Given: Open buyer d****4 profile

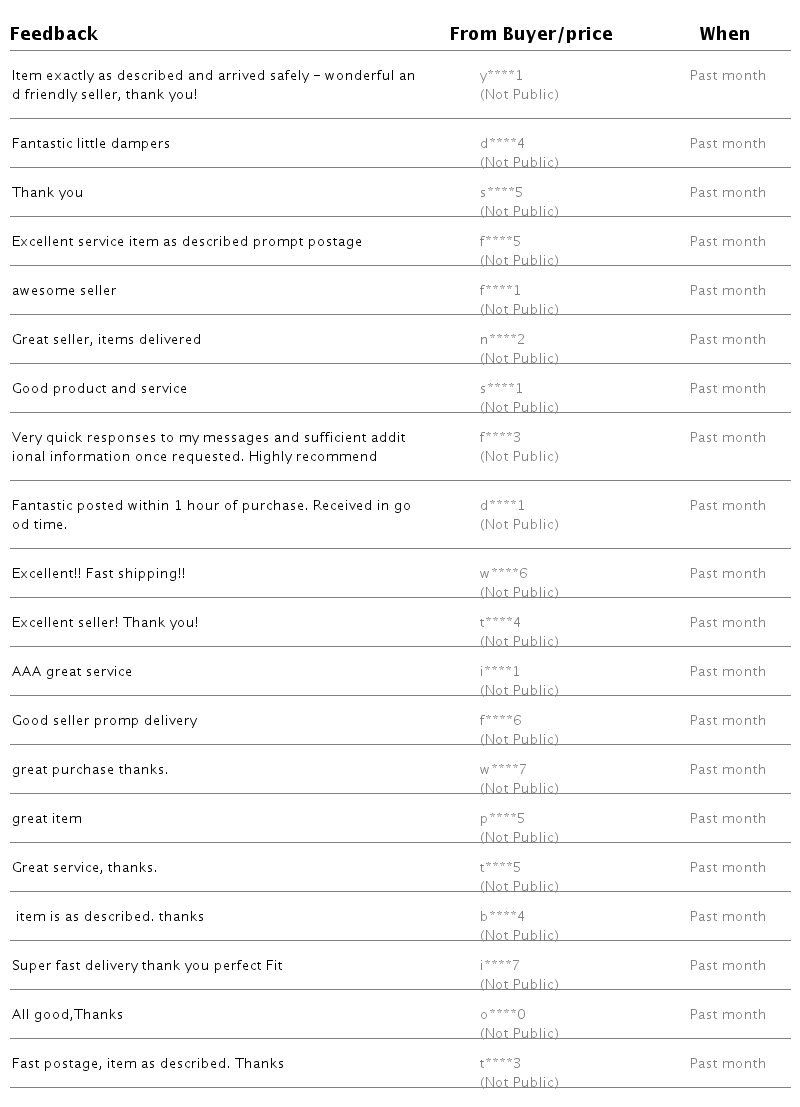Looking at the screenshot, I should (x=502, y=144).
